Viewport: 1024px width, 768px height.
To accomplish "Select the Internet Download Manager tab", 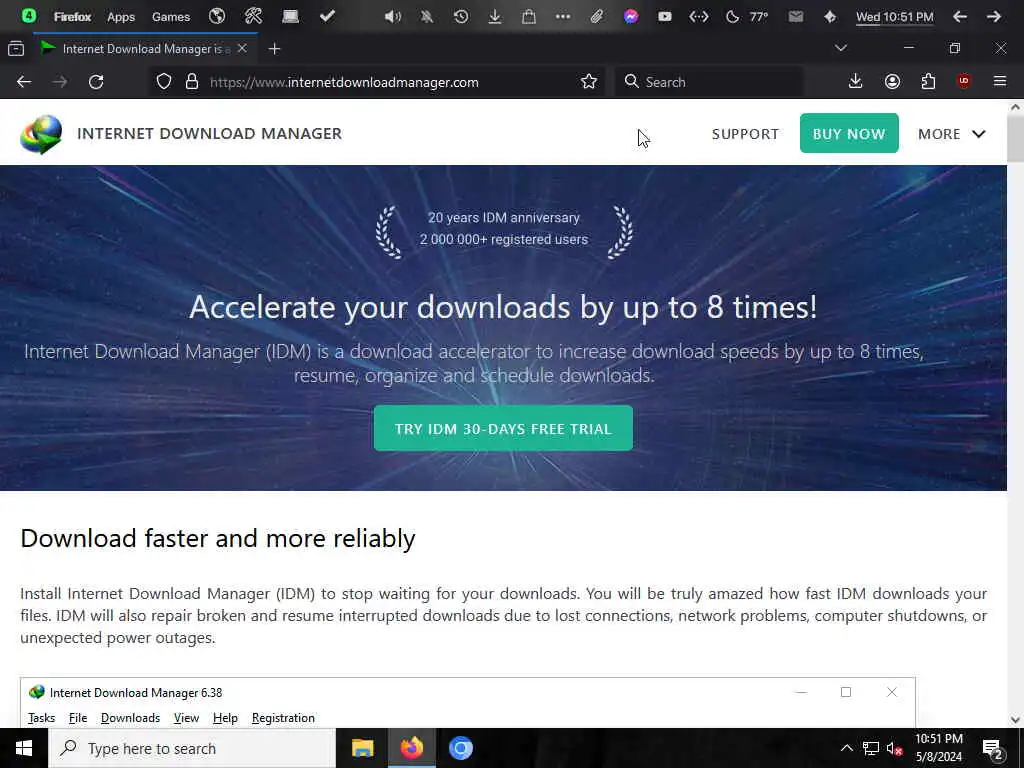I will pos(144,48).
